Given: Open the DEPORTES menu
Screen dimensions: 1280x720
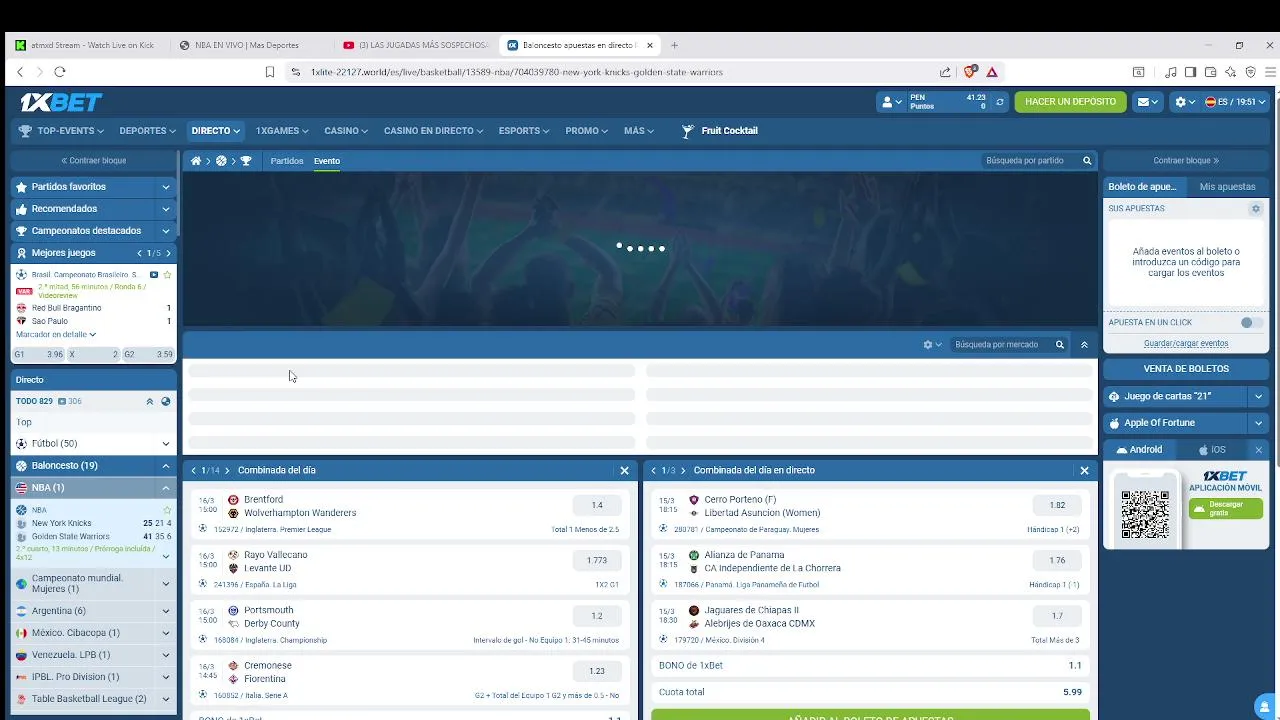Looking at the screenshot, I should [147, 131].
